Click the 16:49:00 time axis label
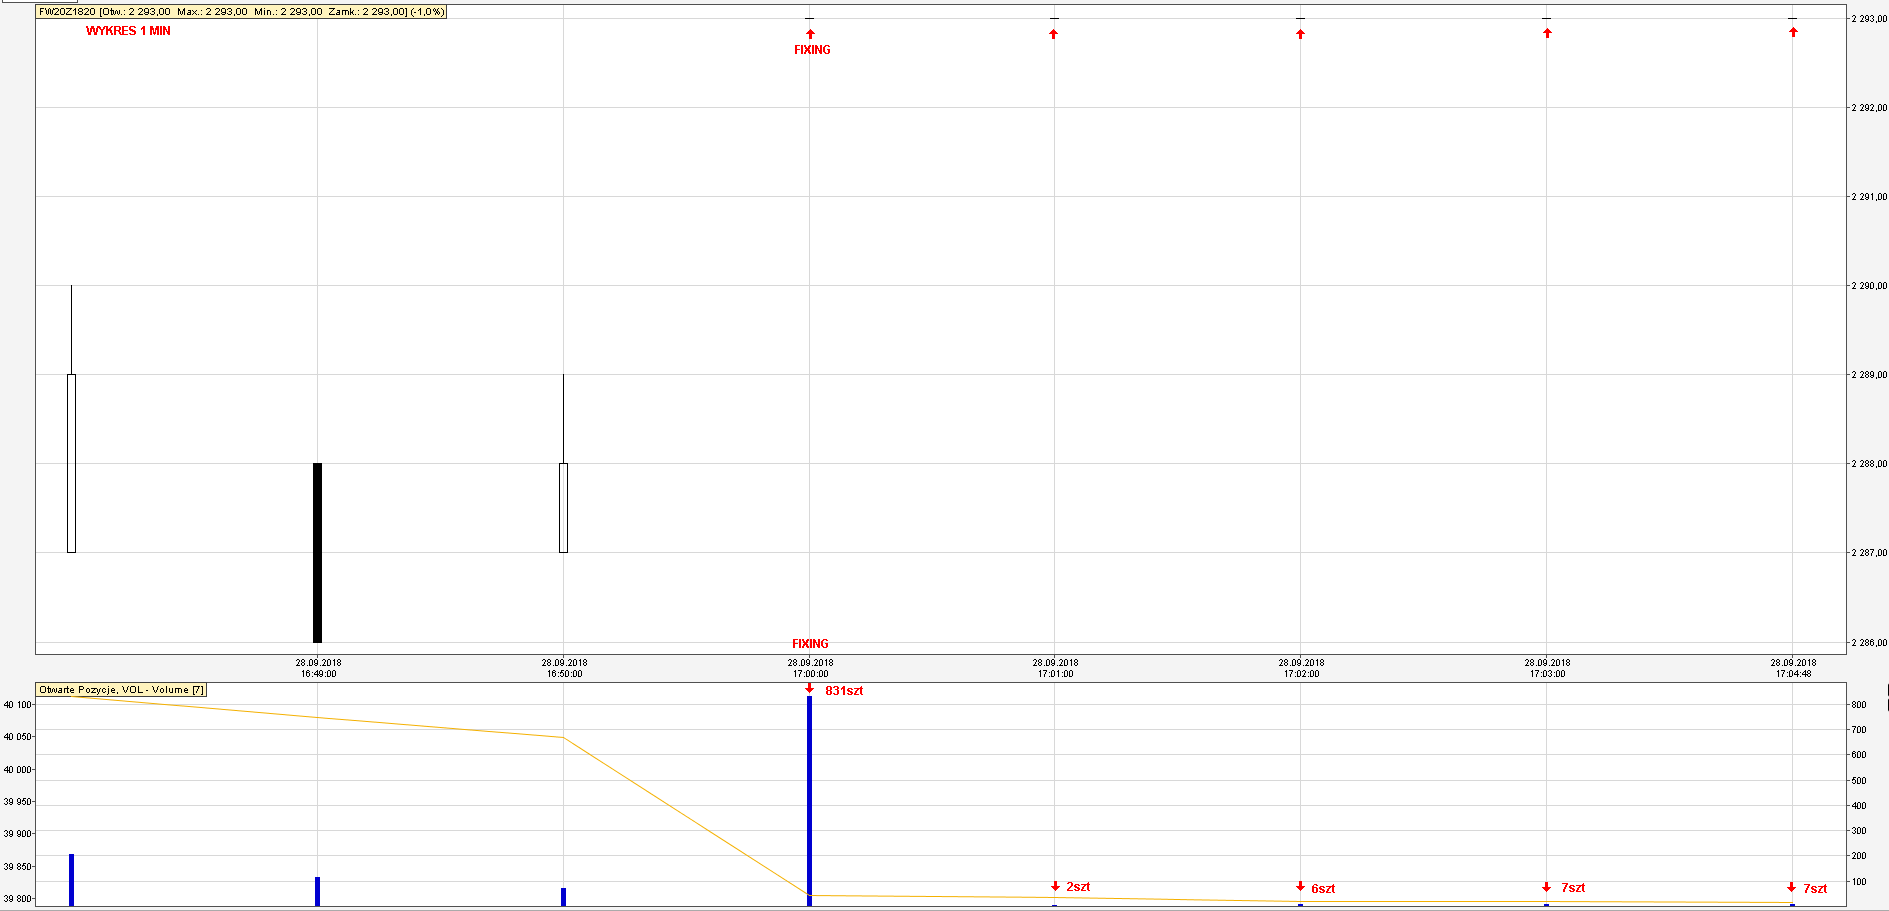The height and width of the screenshot is (911, 1889). (x=318, y=668)
